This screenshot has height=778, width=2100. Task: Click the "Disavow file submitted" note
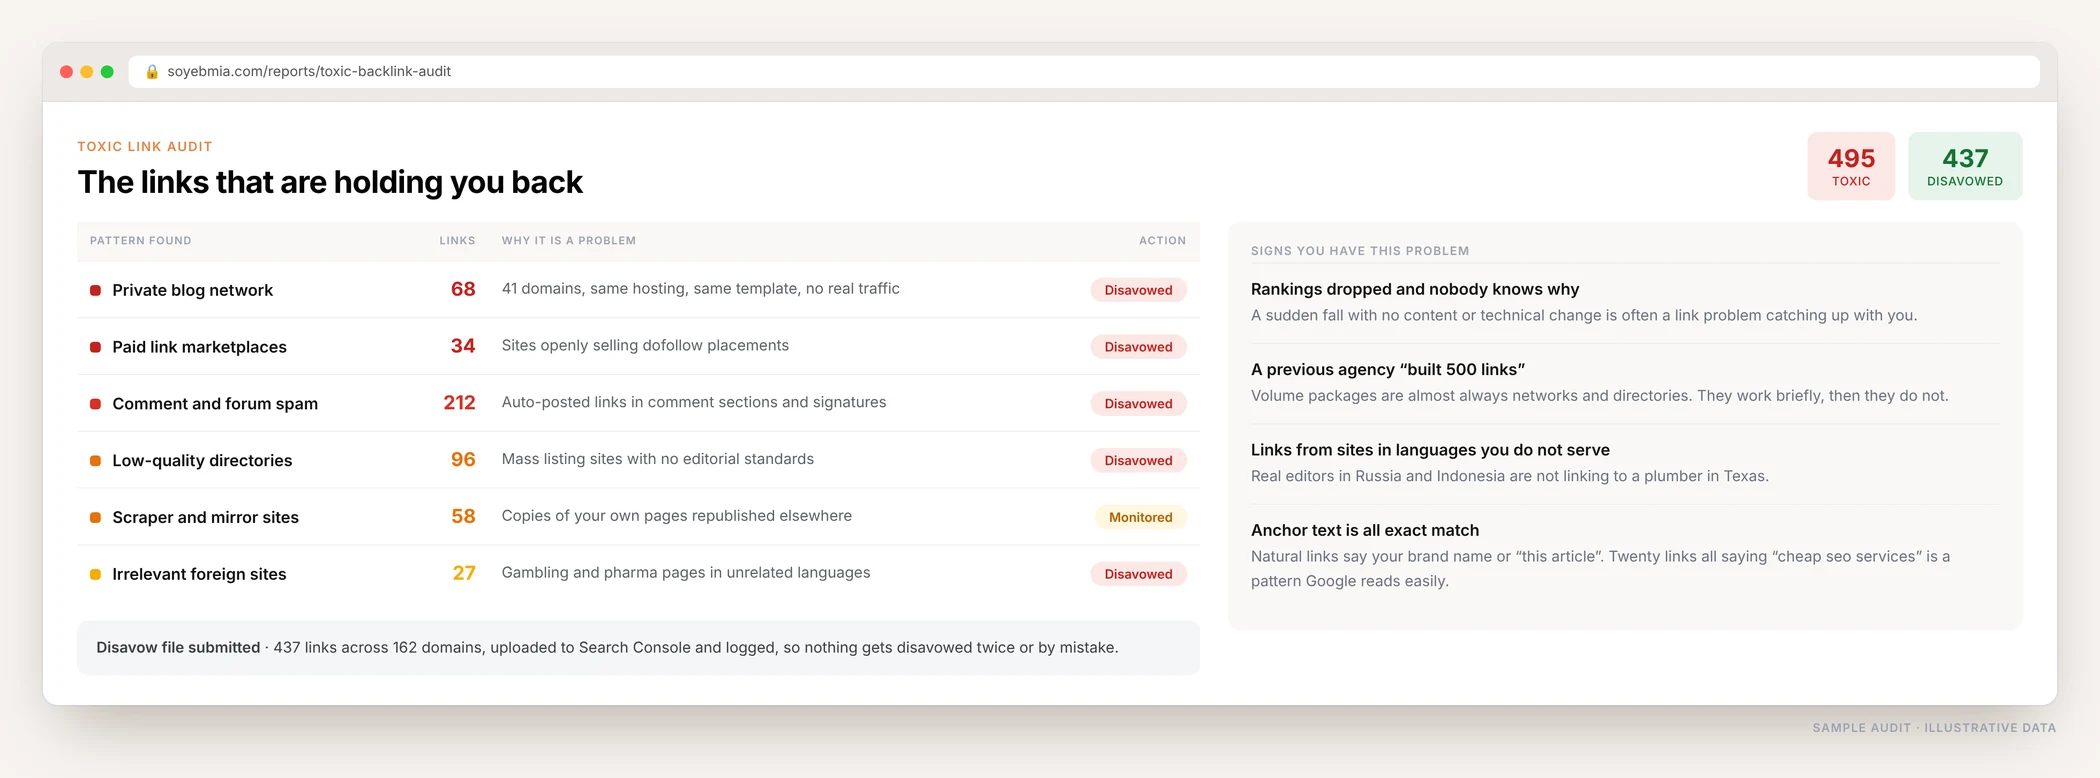coord(638,648)
